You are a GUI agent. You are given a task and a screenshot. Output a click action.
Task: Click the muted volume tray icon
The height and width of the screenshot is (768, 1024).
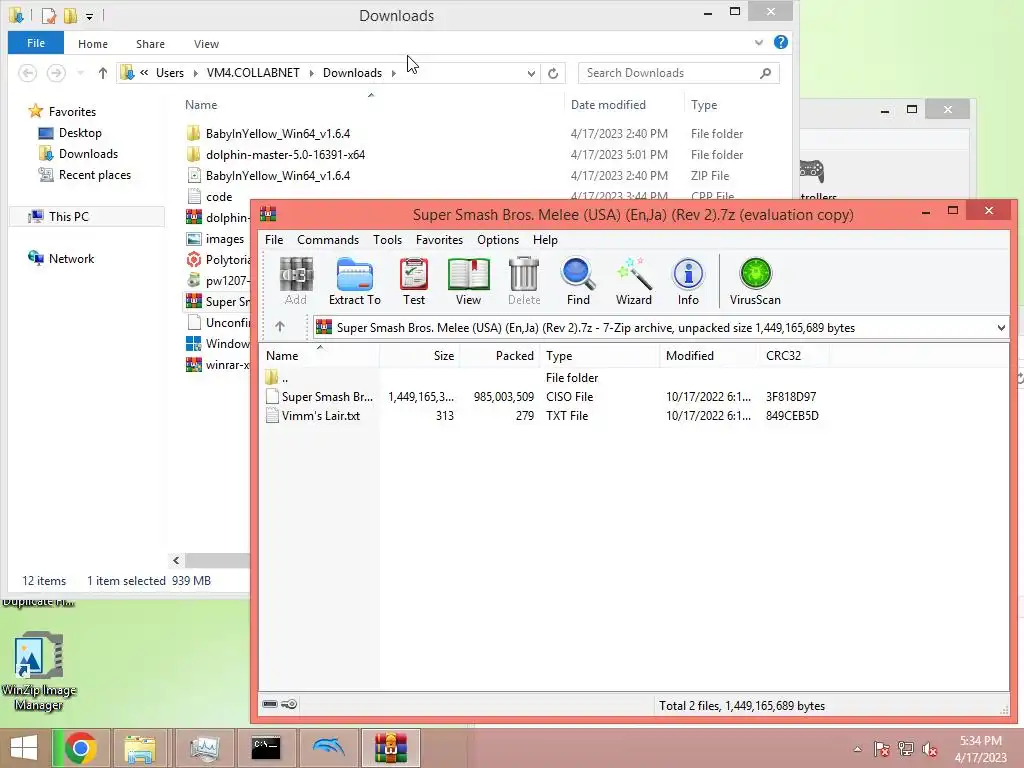pos(929,749)
